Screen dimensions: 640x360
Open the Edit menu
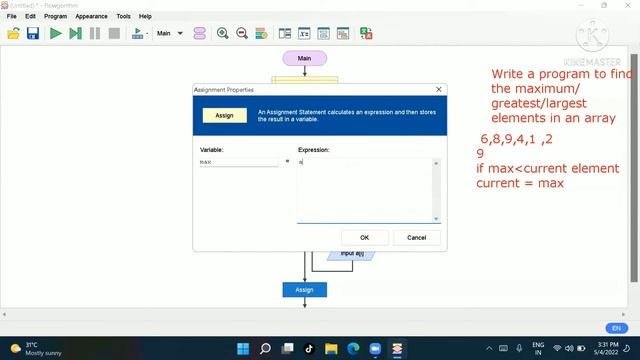click(30, 16)
